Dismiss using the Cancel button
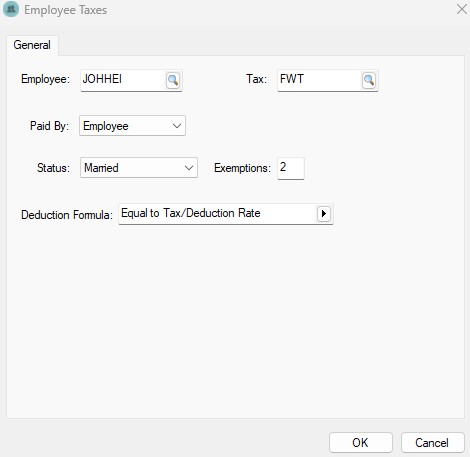 point(432,442)
